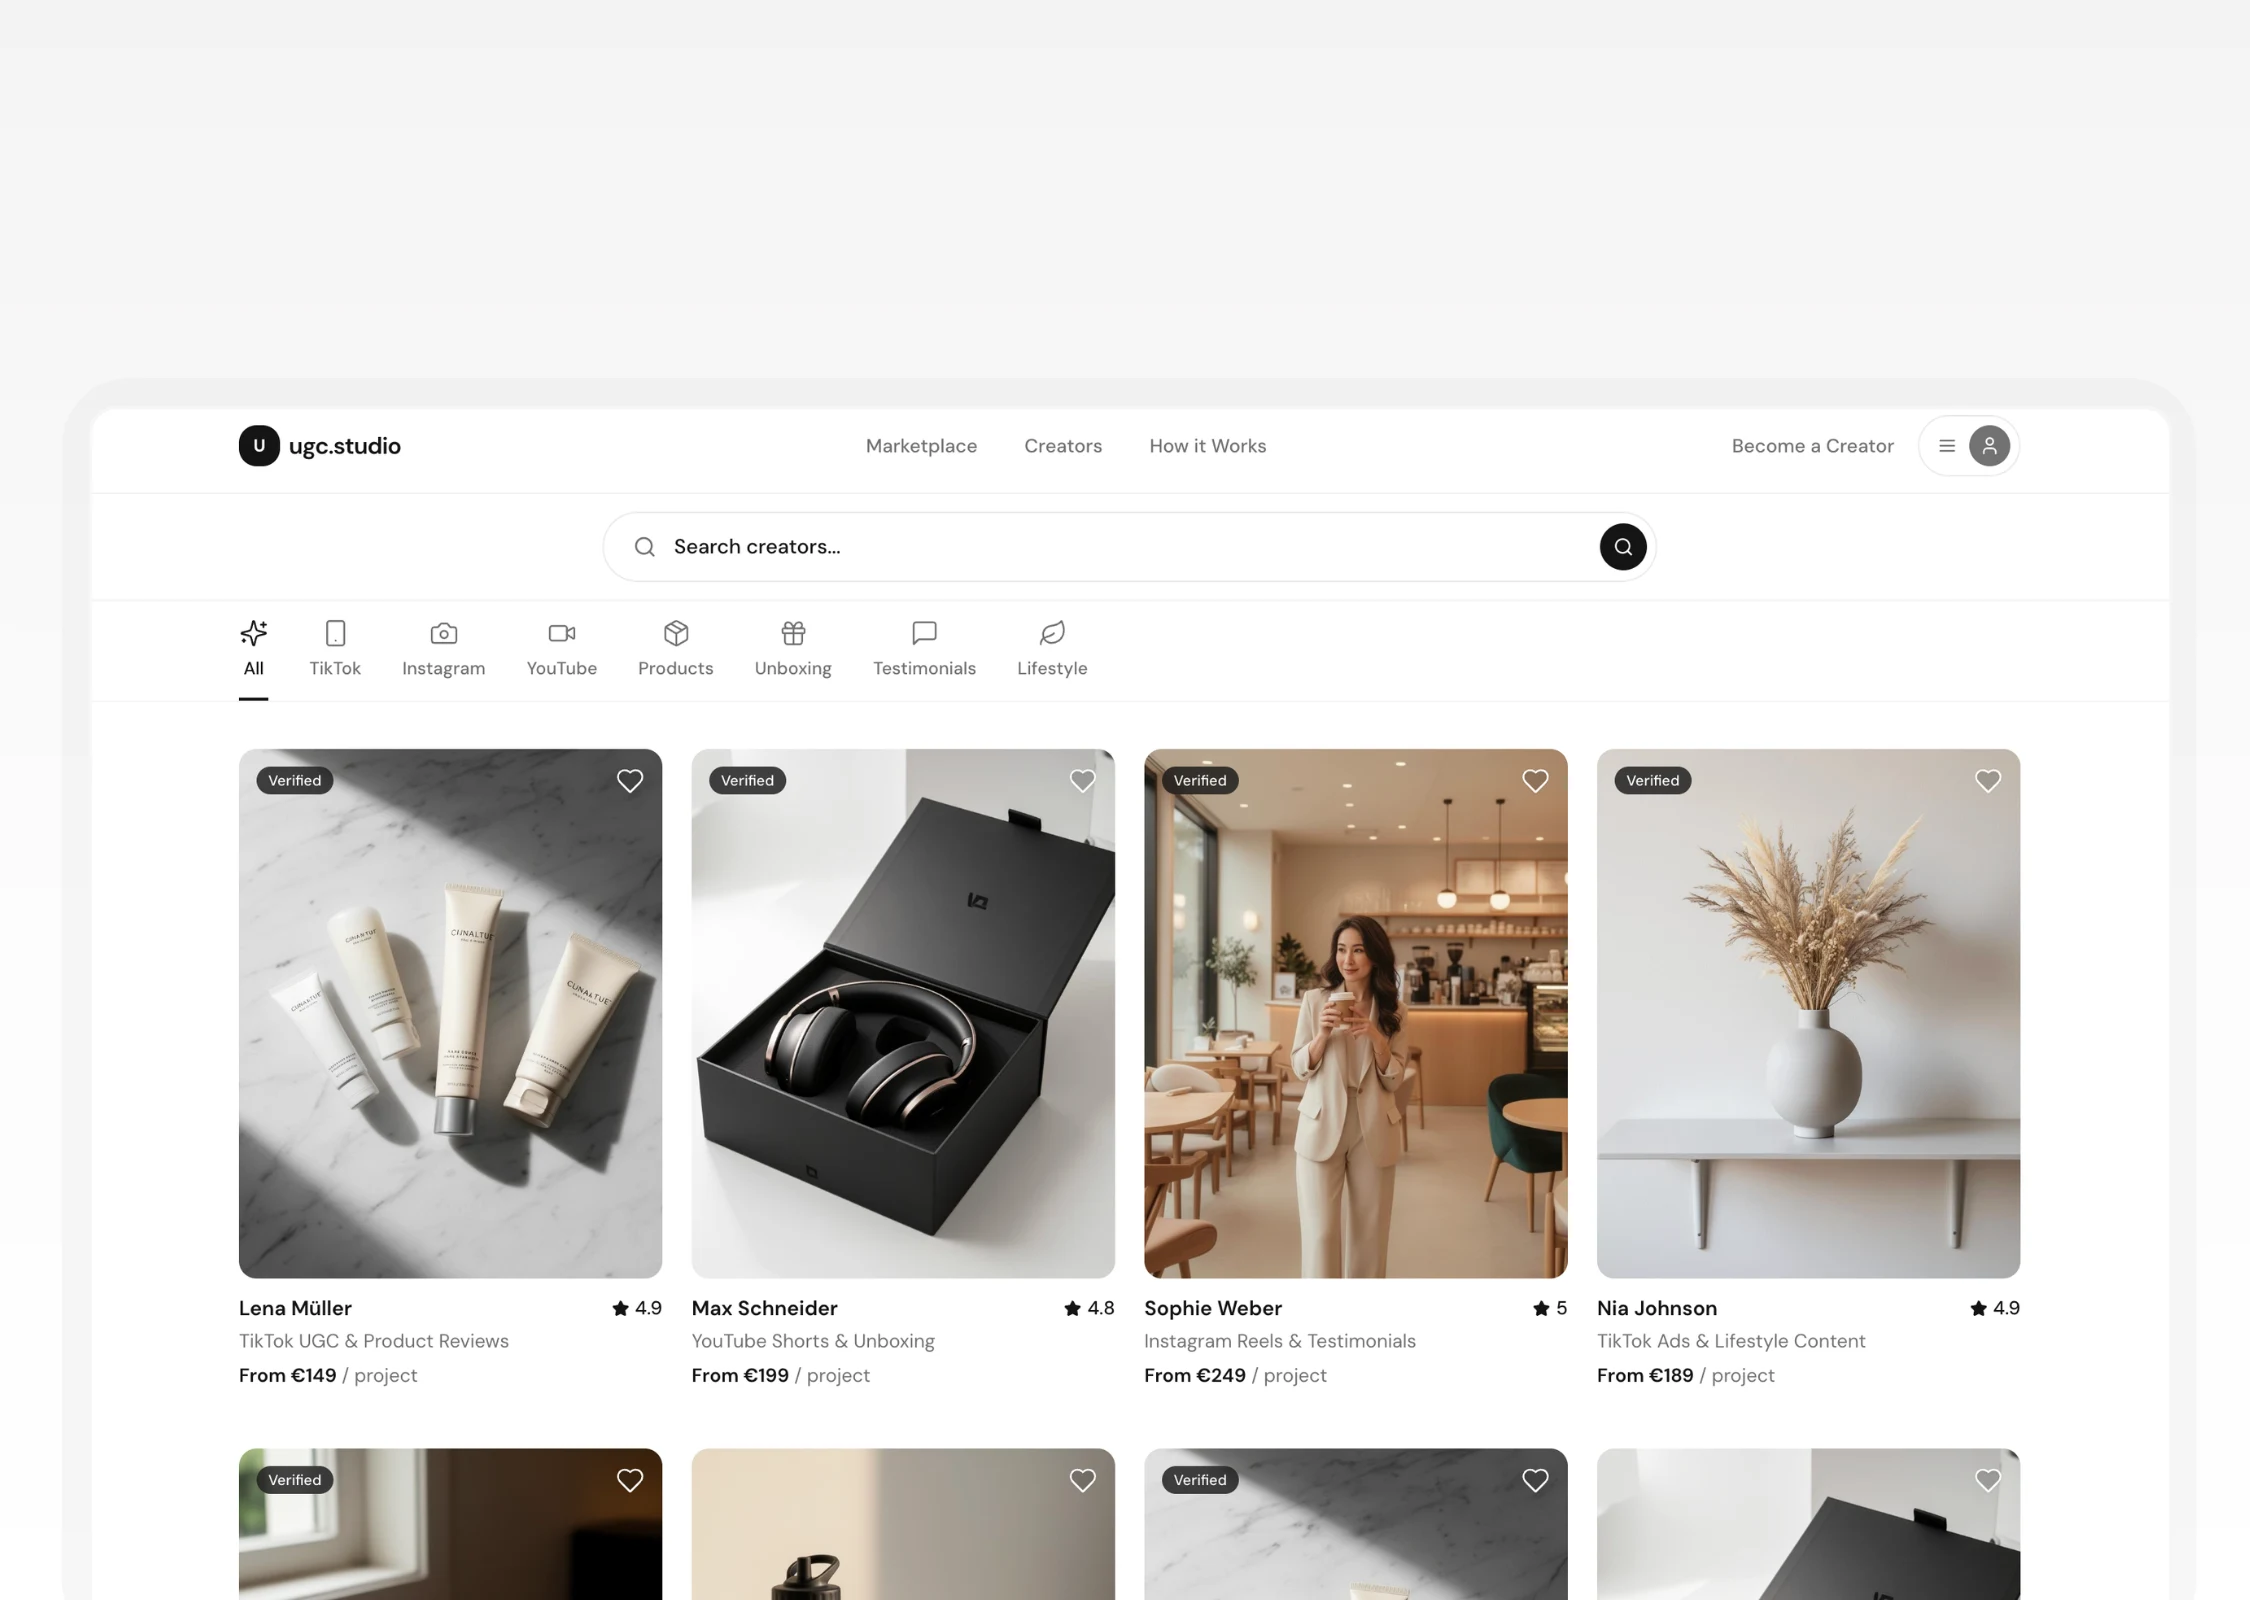Click the black search submit button
The width and height of the screenshot is (2250, 1600).
[1622, 547]
